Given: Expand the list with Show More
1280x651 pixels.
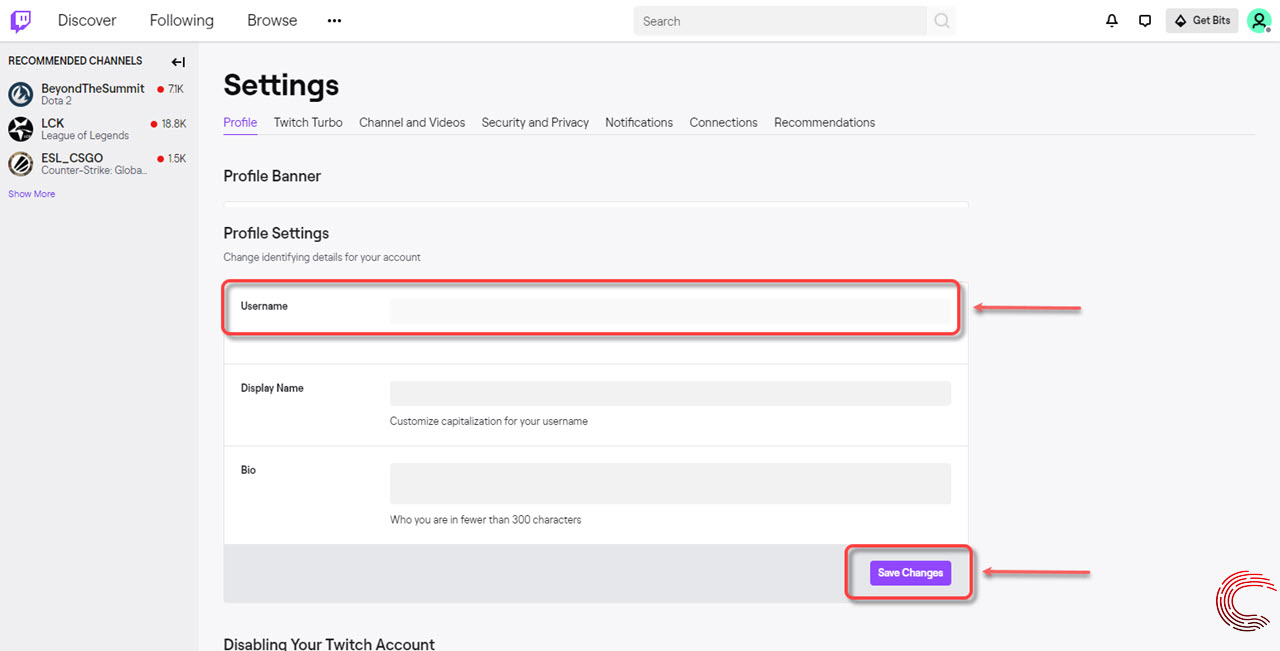Looking at the screenshot, I should coord(32,194).
